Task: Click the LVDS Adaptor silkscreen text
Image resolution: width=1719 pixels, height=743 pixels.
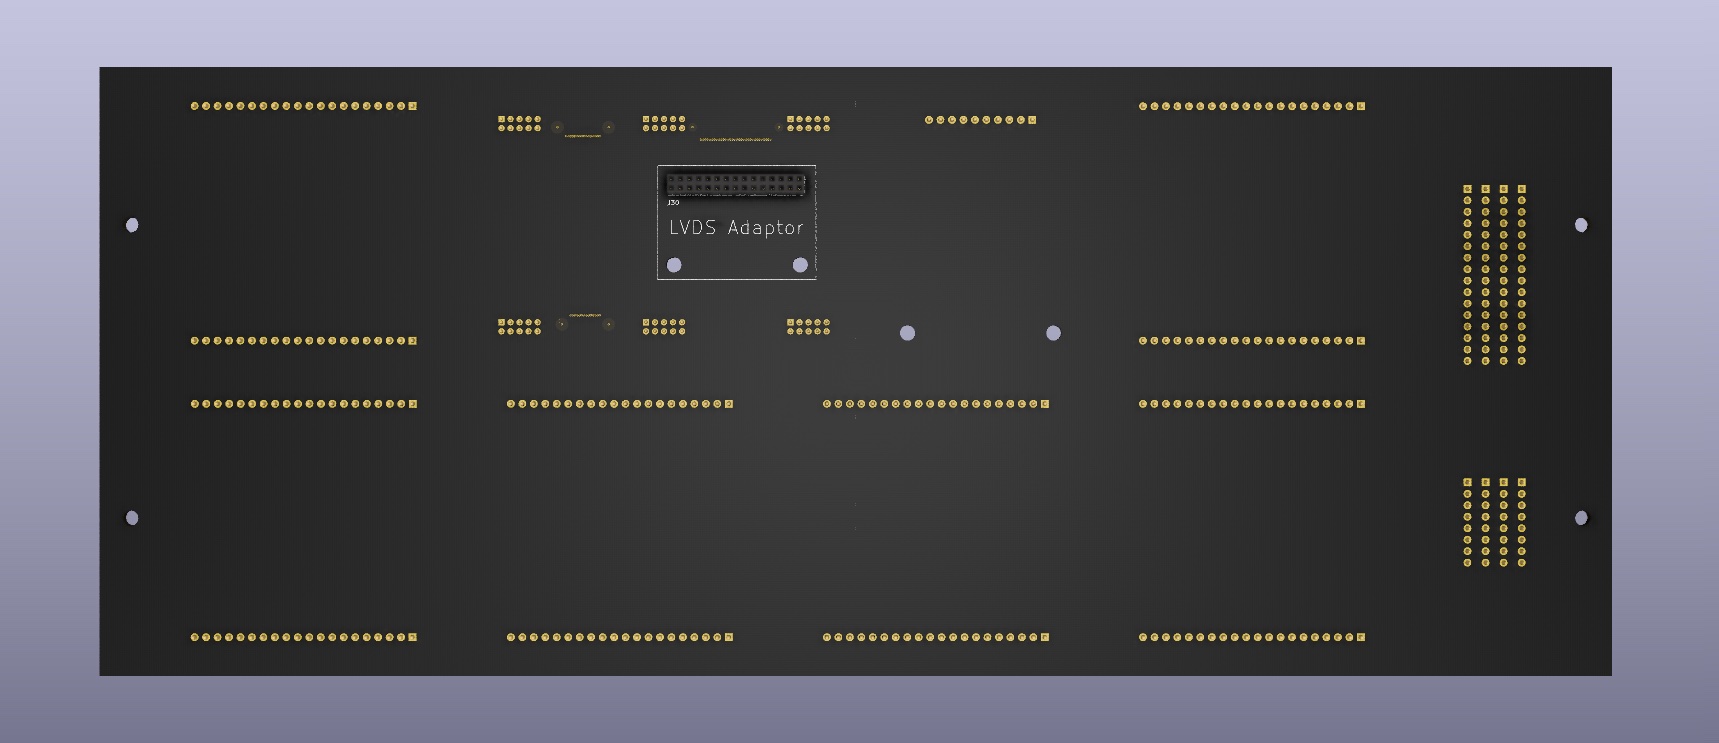Action: [x=736, y=228]
